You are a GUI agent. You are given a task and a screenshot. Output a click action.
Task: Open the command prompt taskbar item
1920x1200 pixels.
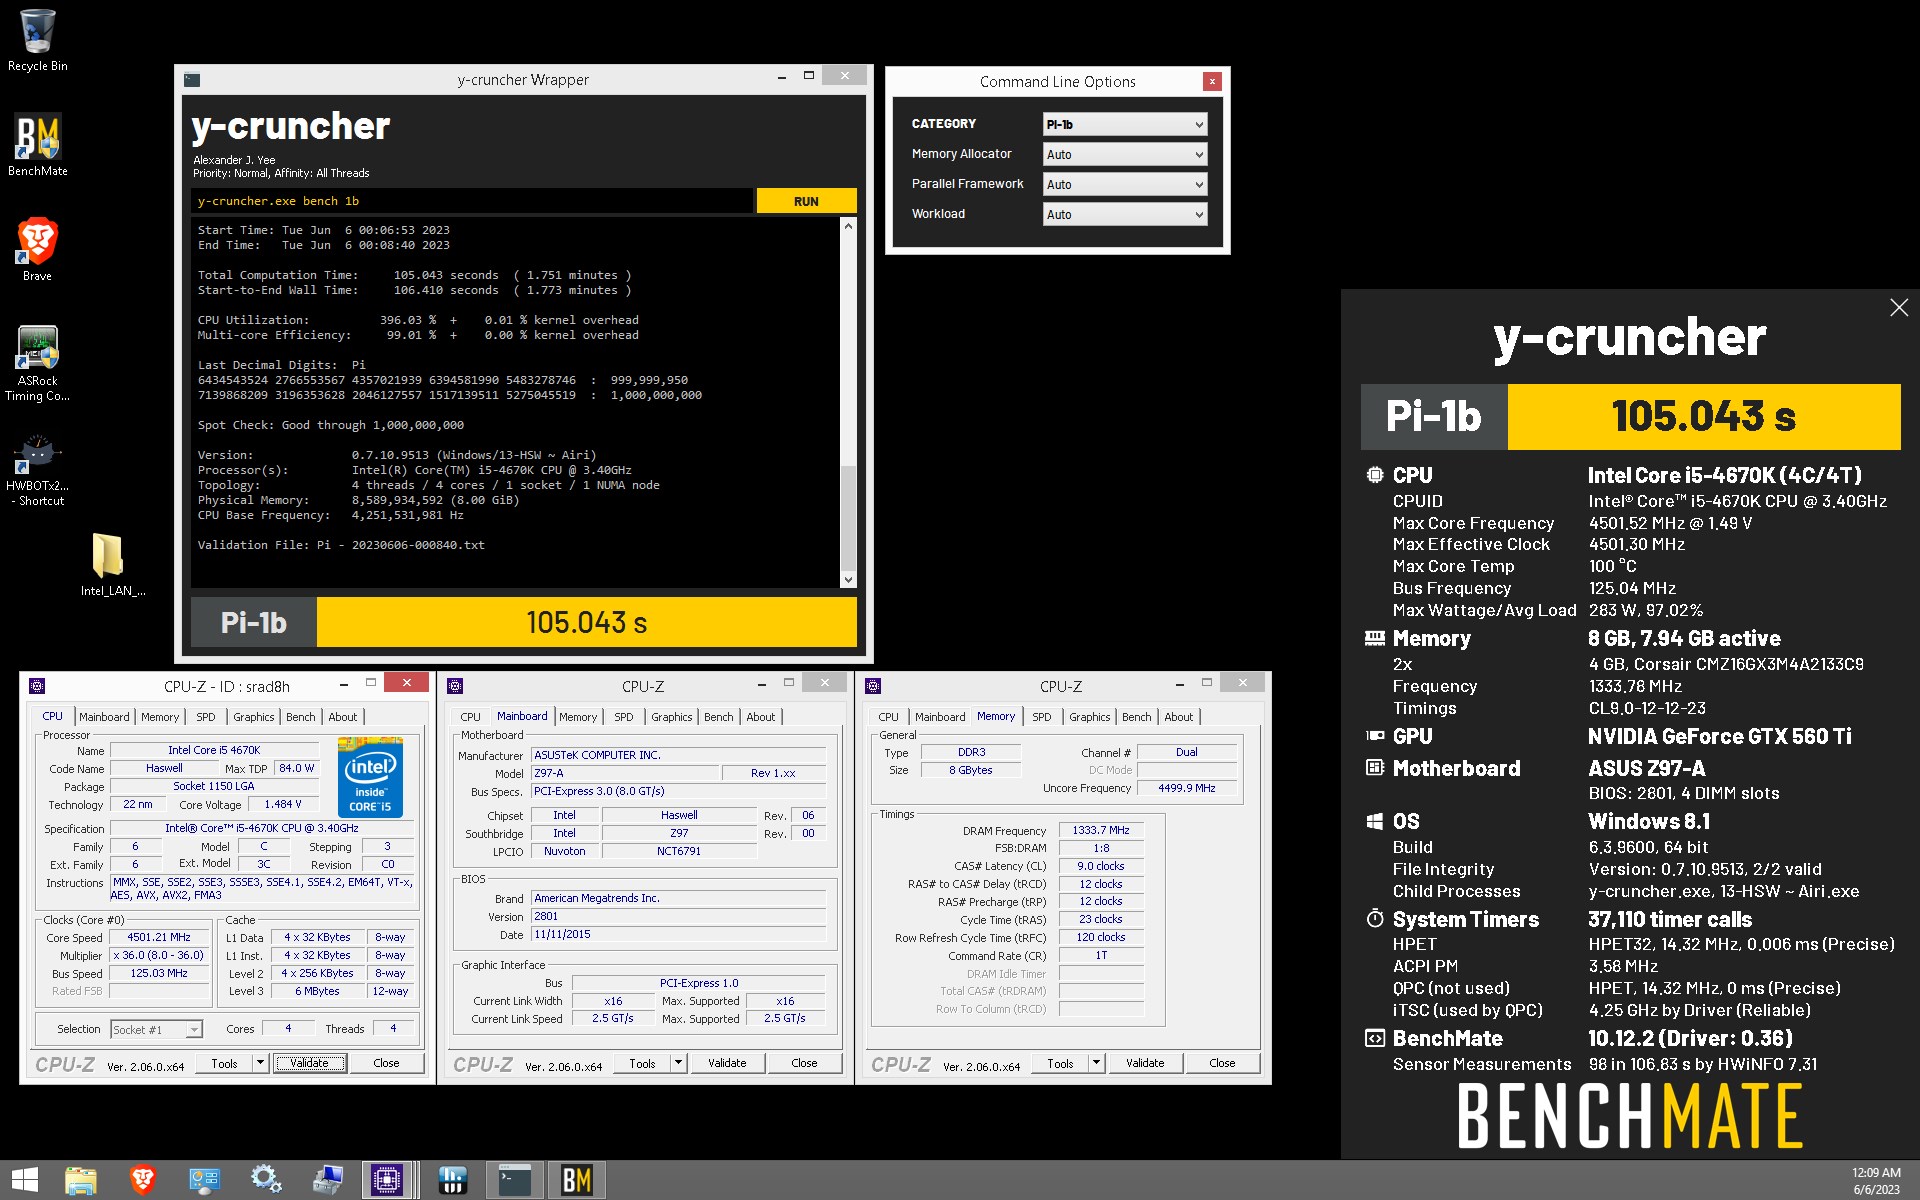[515, 1180]
